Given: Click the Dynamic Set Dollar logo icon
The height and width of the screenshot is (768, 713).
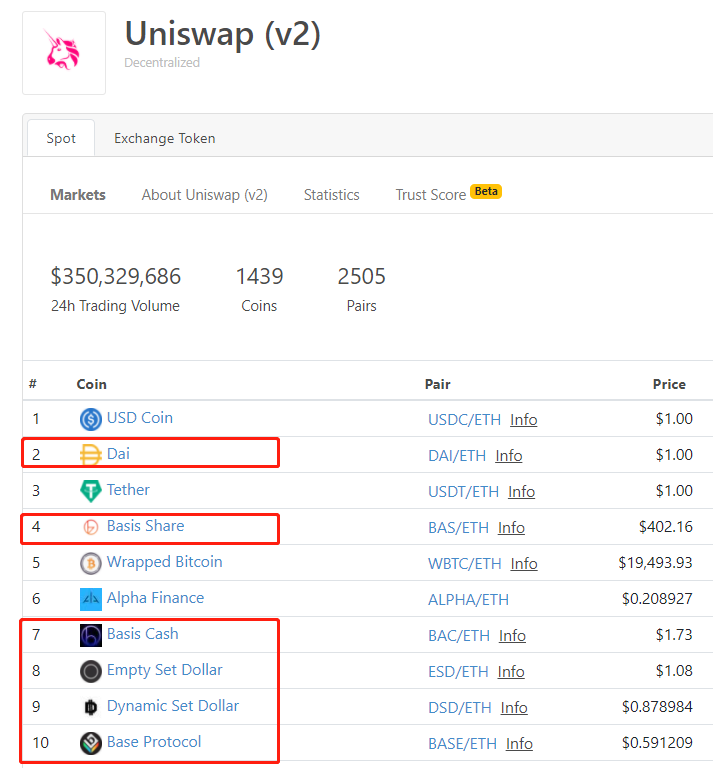Looking at the screenshot, I should [91, 707].
